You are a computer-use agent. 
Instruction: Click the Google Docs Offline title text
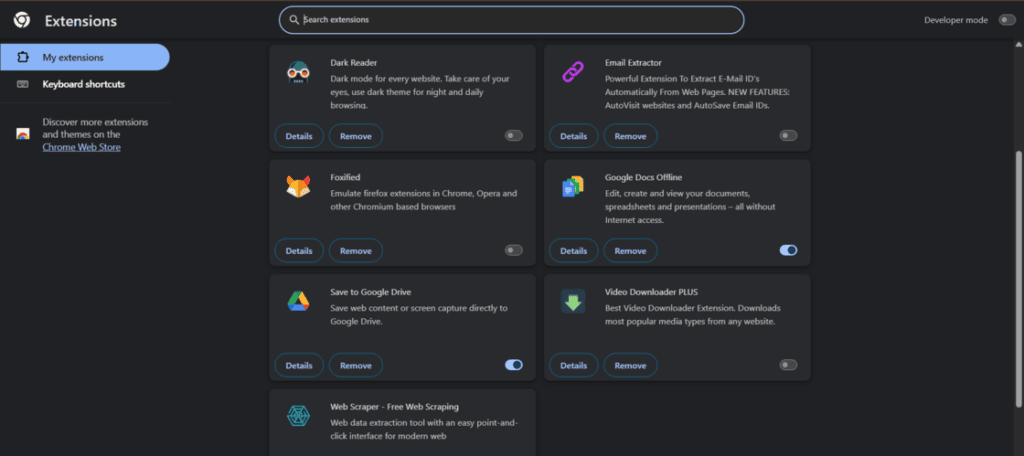pyautogui.click(x=644, y=177)
